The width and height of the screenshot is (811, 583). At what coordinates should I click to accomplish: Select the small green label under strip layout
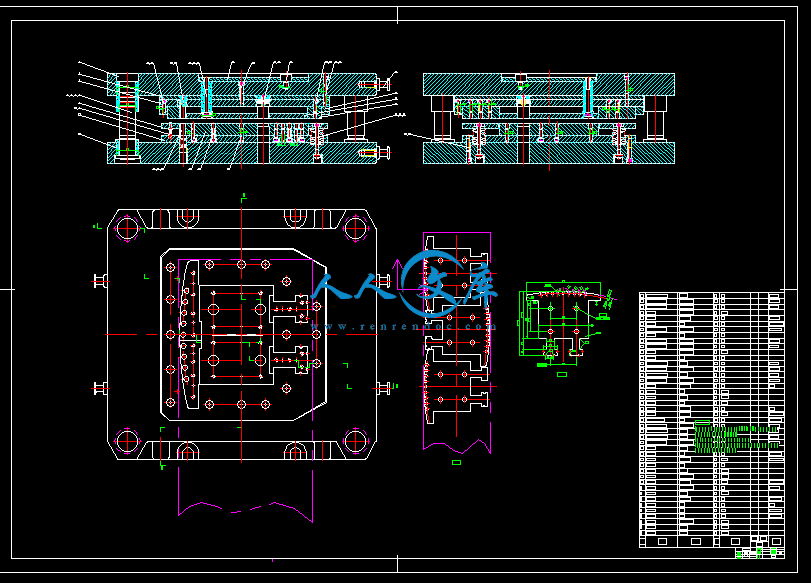click(x=456, y=462)
